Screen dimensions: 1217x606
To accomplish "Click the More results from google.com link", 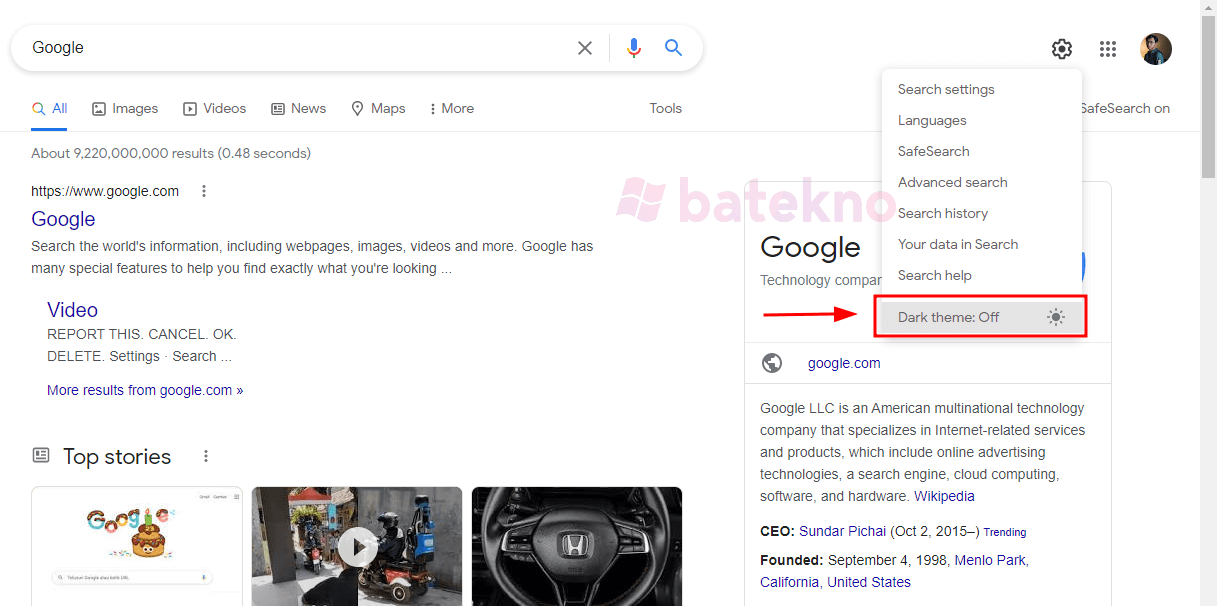I will [x=145, y=389].
